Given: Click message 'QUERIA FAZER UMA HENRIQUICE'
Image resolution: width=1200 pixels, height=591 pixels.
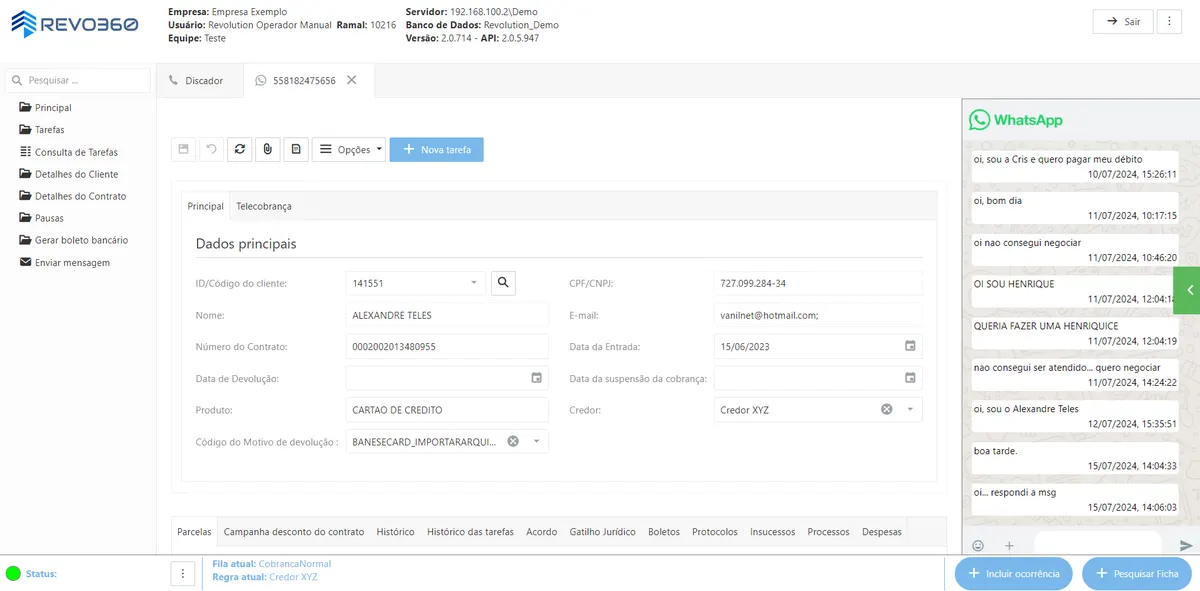Looking at the screenshot, I should pos(1075,333).
